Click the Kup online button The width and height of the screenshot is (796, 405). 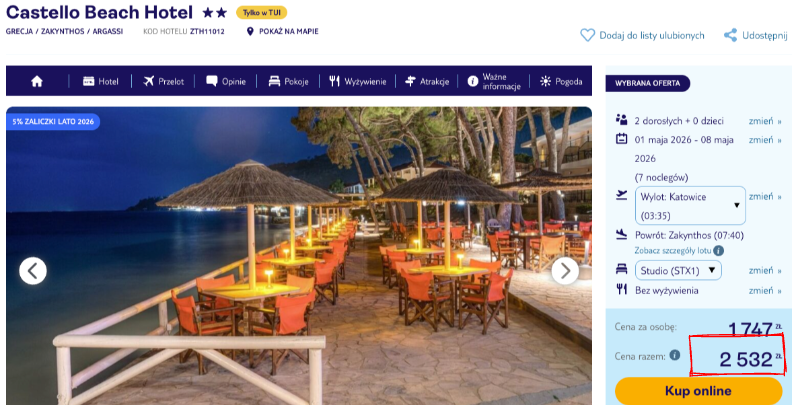click(x=698, y=391)
